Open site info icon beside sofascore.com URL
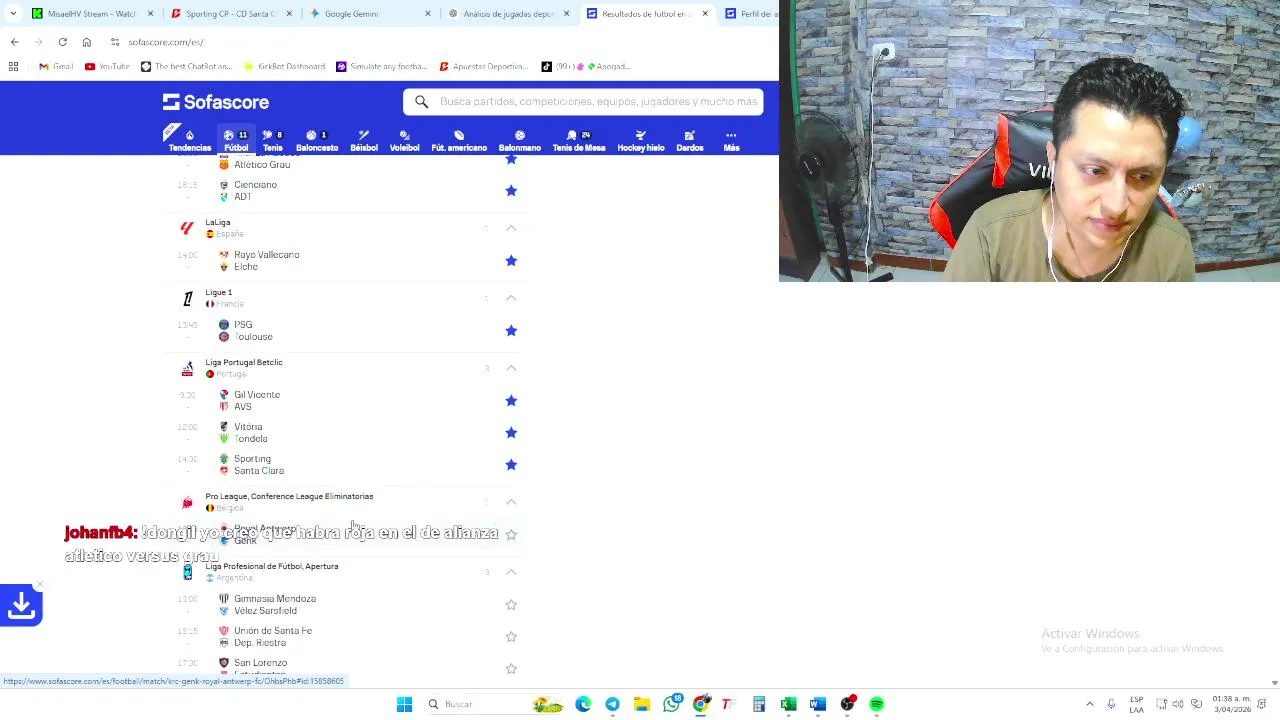 pyautogui.click(x=115, y=42)
